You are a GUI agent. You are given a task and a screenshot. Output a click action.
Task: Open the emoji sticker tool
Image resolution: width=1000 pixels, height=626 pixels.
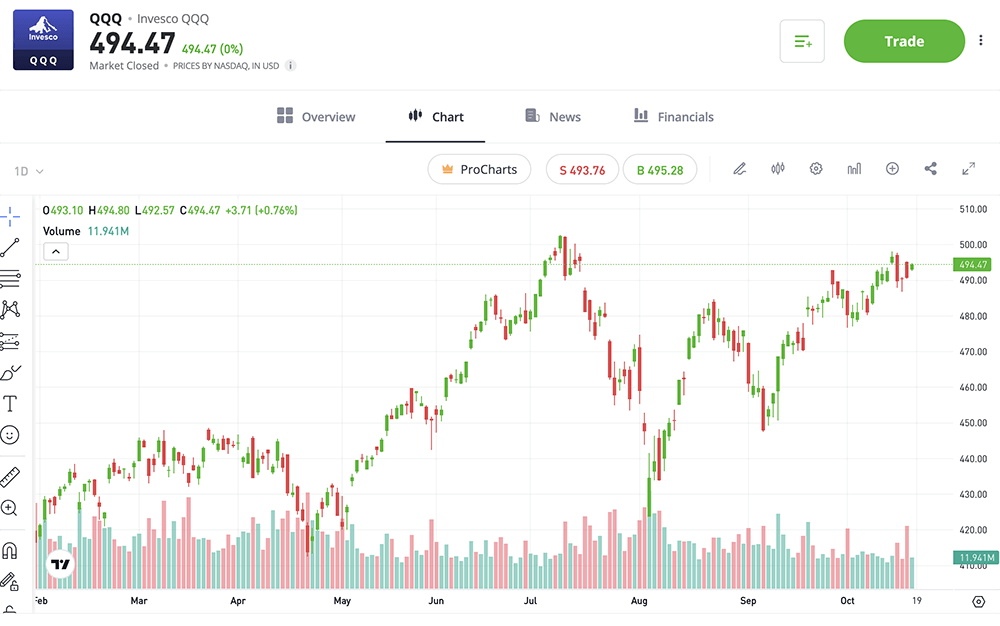(x=12, y=435)
